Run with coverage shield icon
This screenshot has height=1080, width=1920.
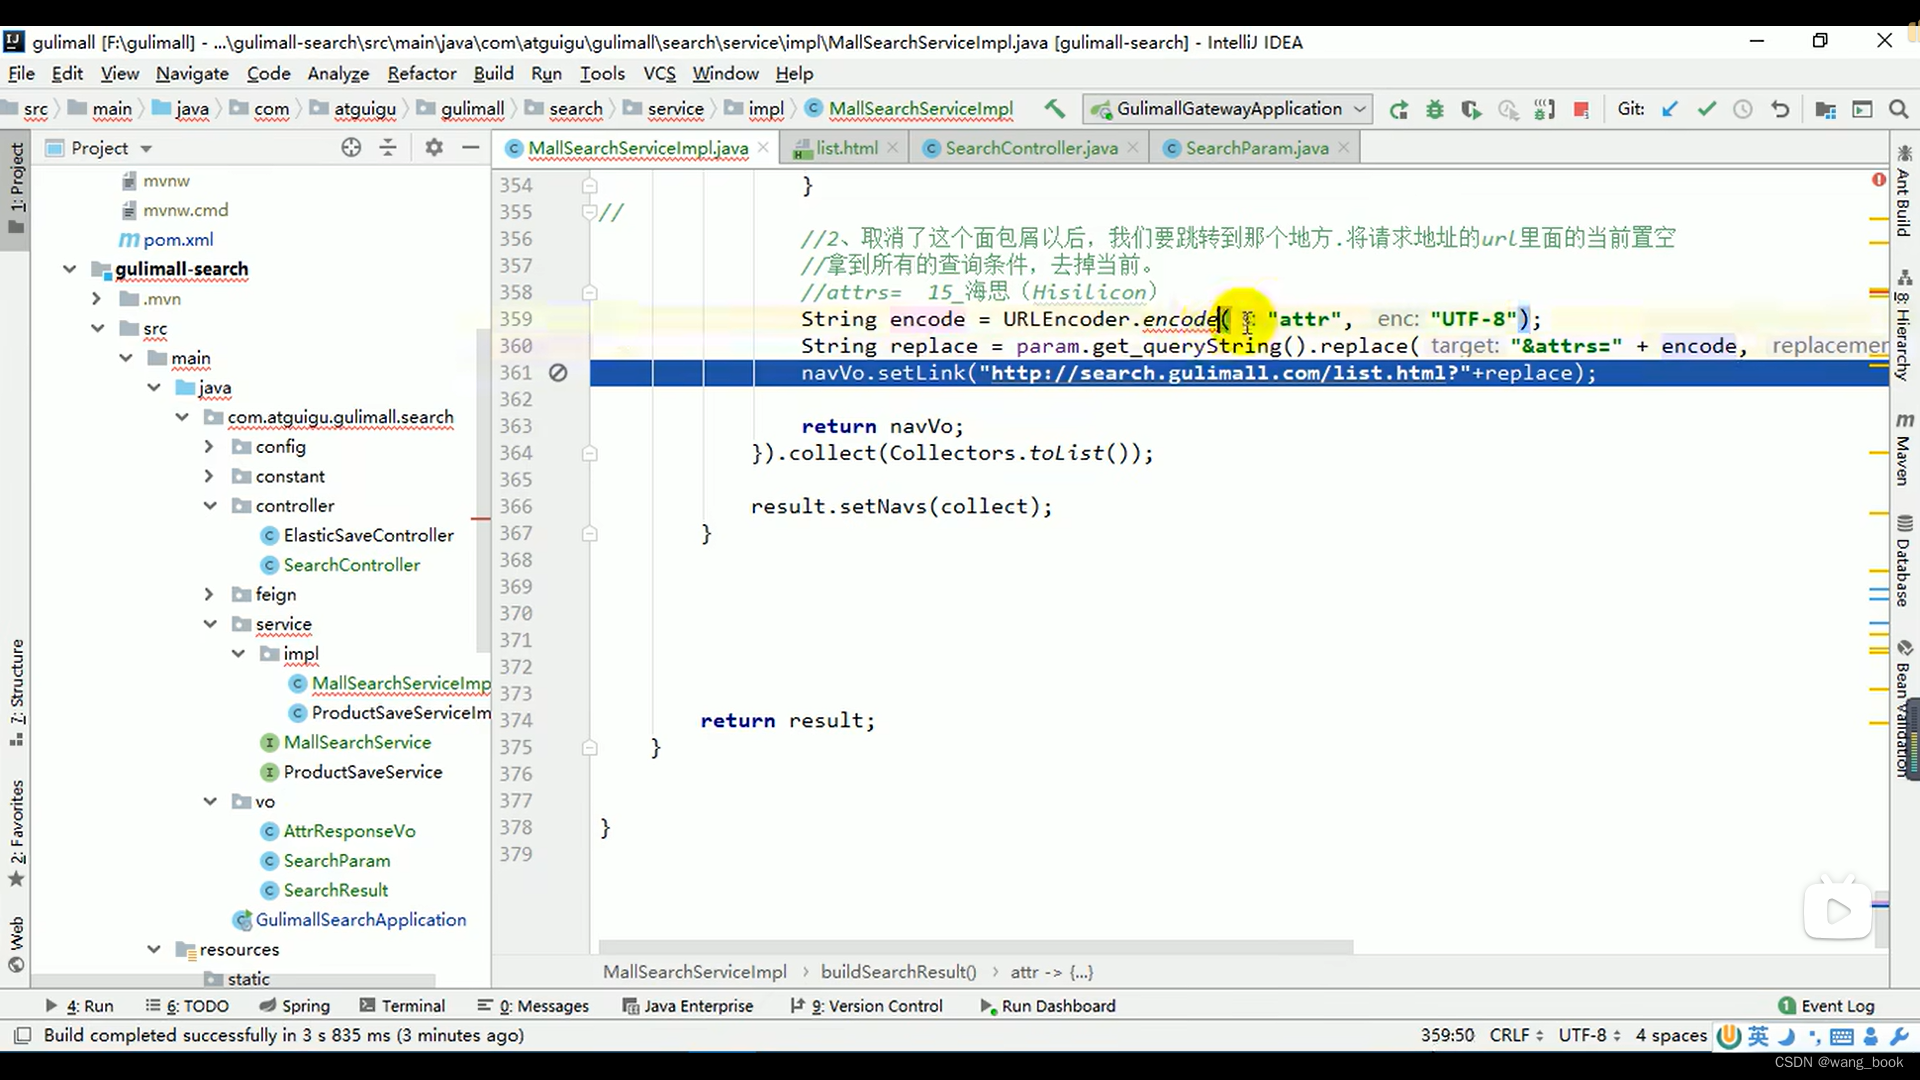pos(1471,109)
